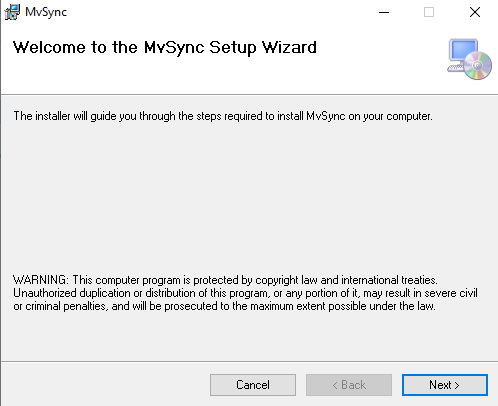Cancel the MvSync installation
This screenshot has width=498, height=406.
pos(253,385)
